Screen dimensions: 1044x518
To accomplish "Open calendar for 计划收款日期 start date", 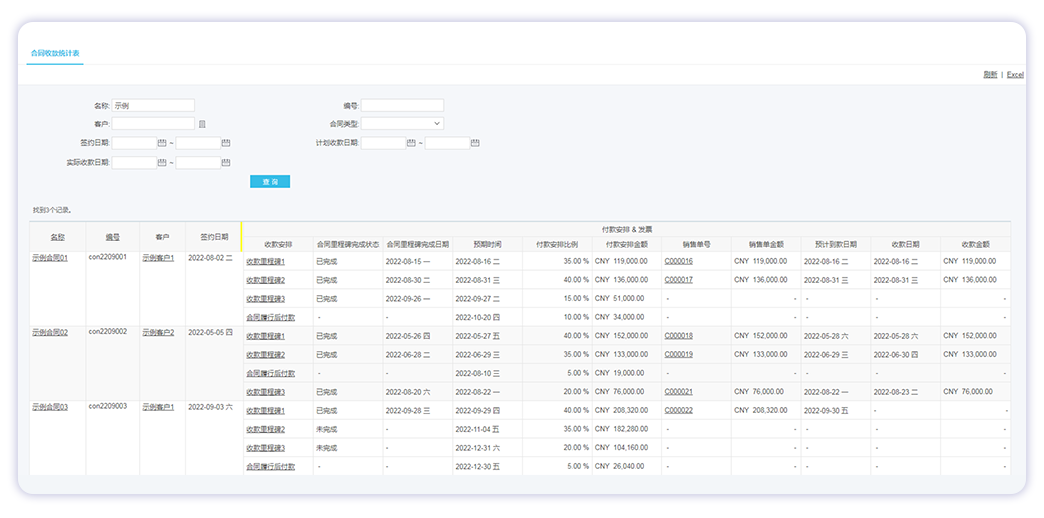I will [x=411, y=143].
